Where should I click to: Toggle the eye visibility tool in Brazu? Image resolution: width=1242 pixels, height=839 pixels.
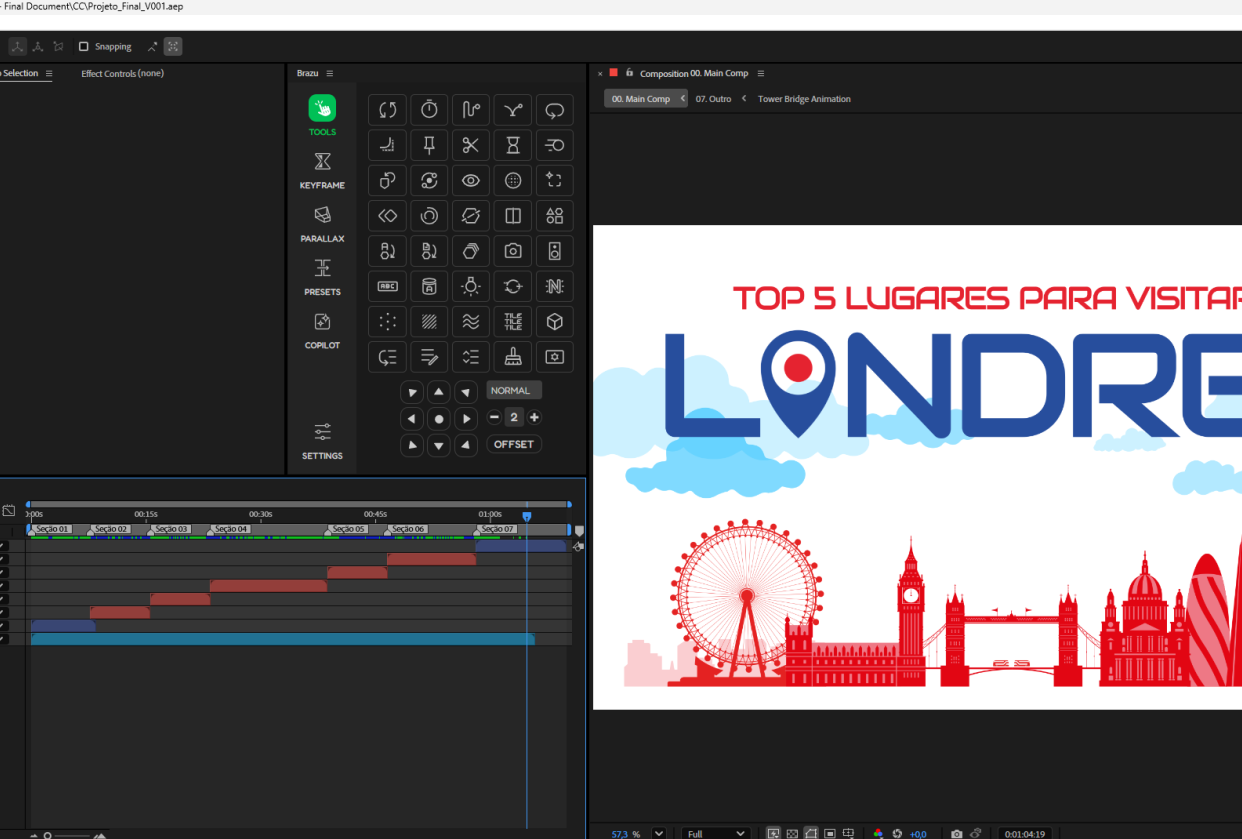click(x=471, y=180)
